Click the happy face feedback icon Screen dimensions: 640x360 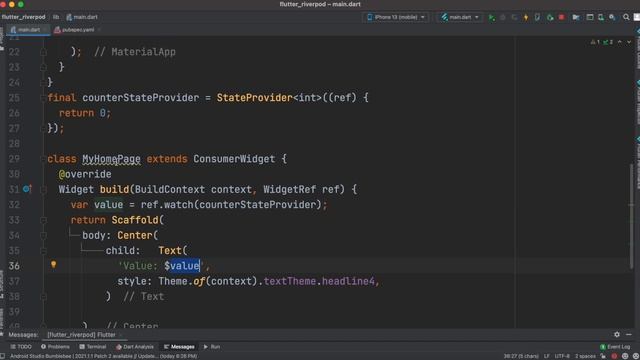coord(625,356)
